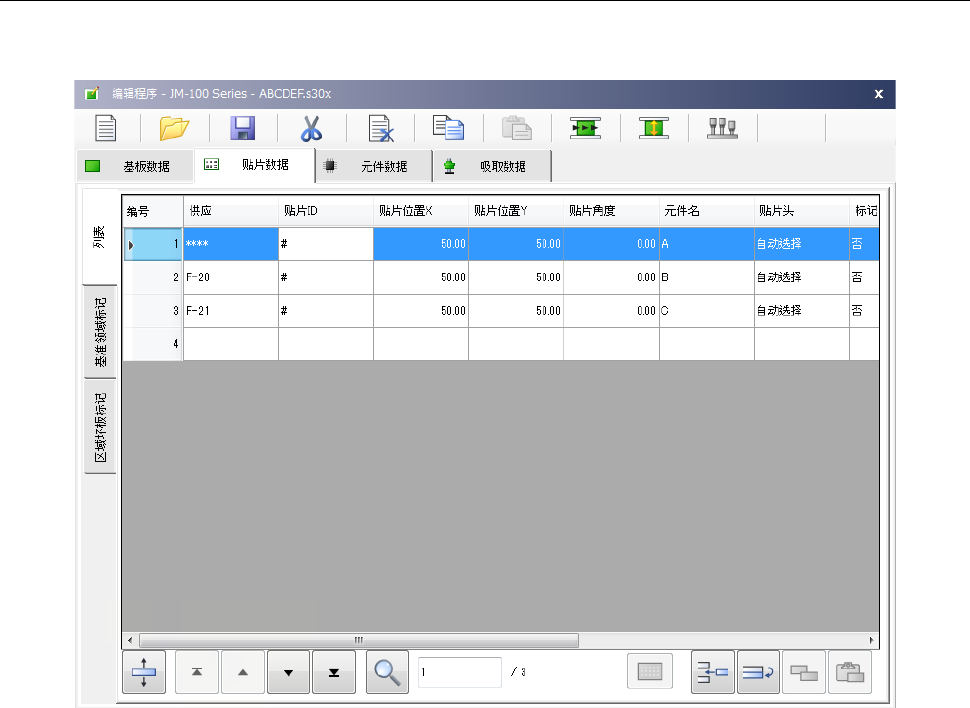Image resolution: width=970 pixels, height=708 pixels.
Task: Click the insert row split icon
Action: [x=144, y=672]
